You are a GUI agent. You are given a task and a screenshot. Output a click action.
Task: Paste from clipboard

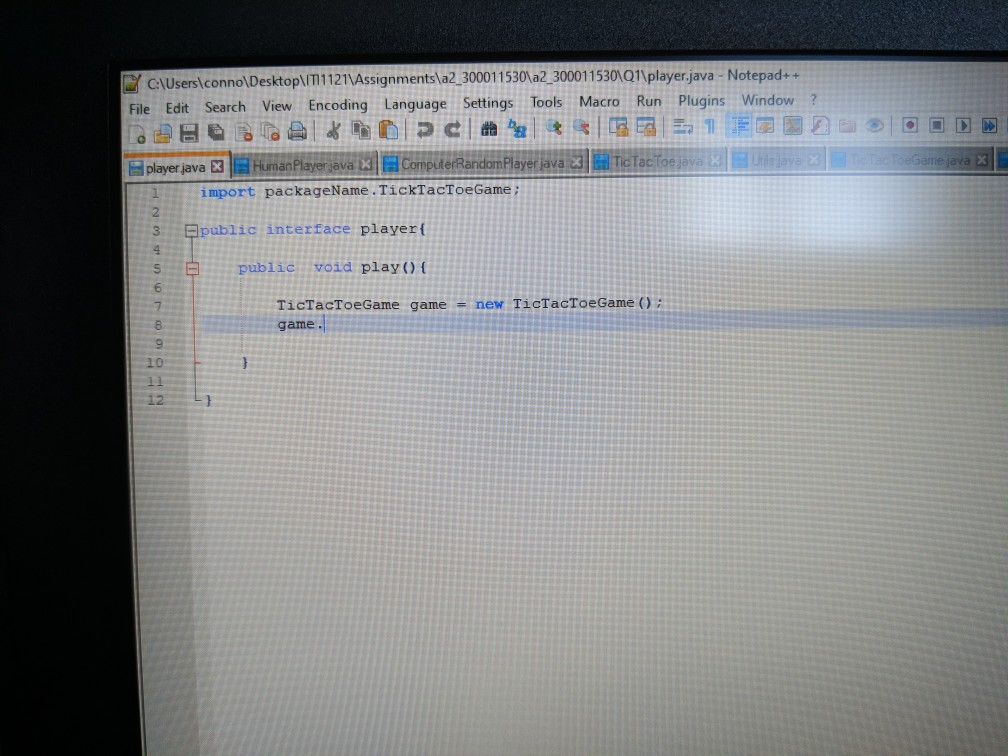point(388,128)
